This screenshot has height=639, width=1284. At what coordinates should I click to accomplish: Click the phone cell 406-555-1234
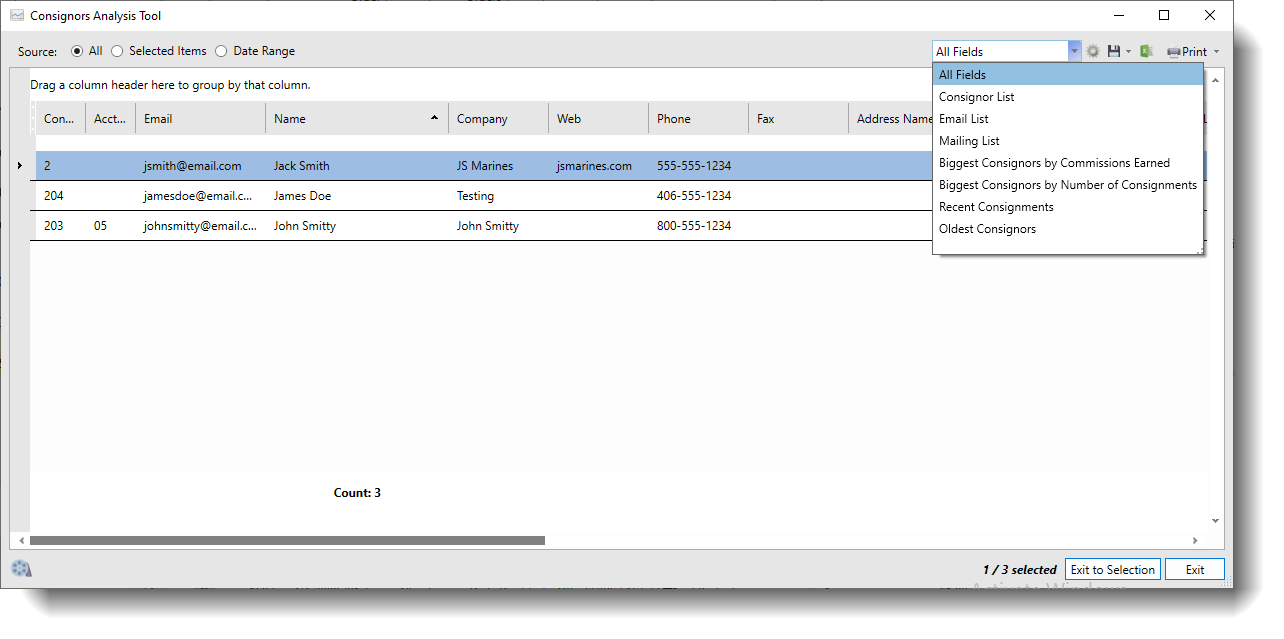[698, 196]
